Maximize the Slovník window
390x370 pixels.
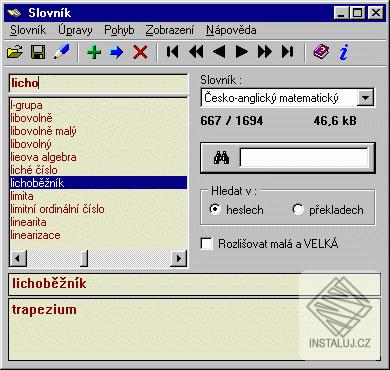357,13
